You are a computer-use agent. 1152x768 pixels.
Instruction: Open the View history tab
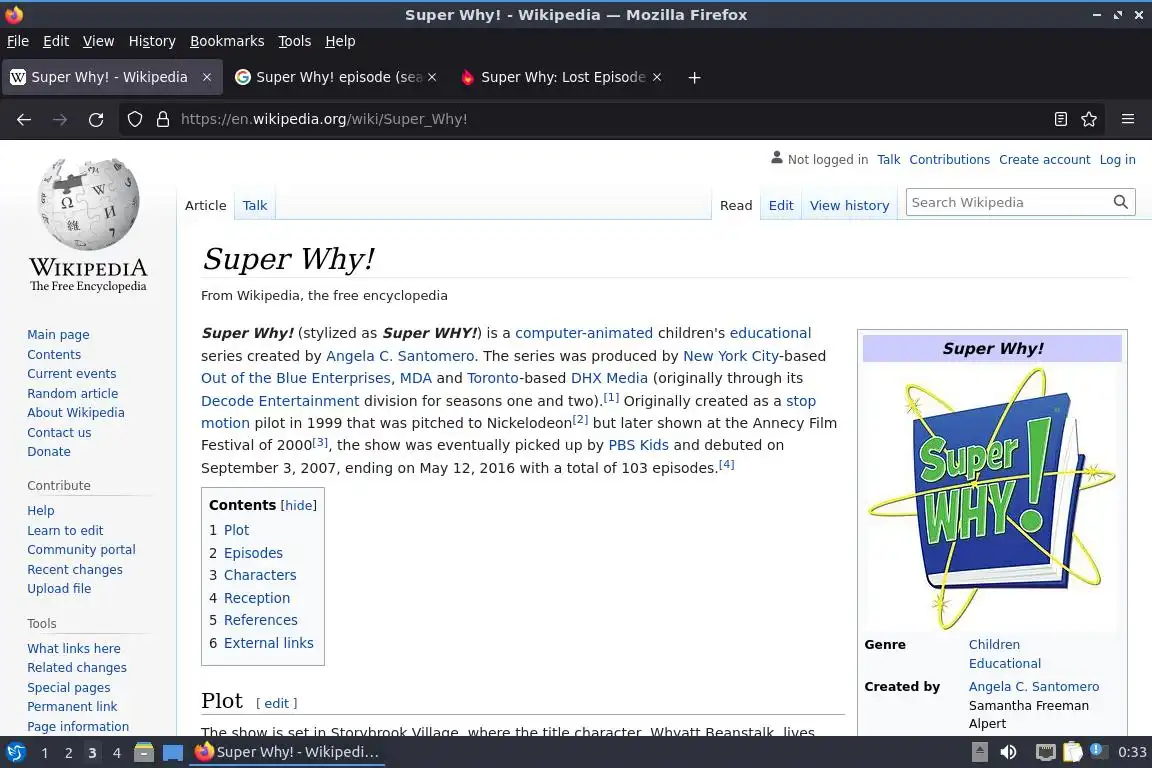(849, 206)
